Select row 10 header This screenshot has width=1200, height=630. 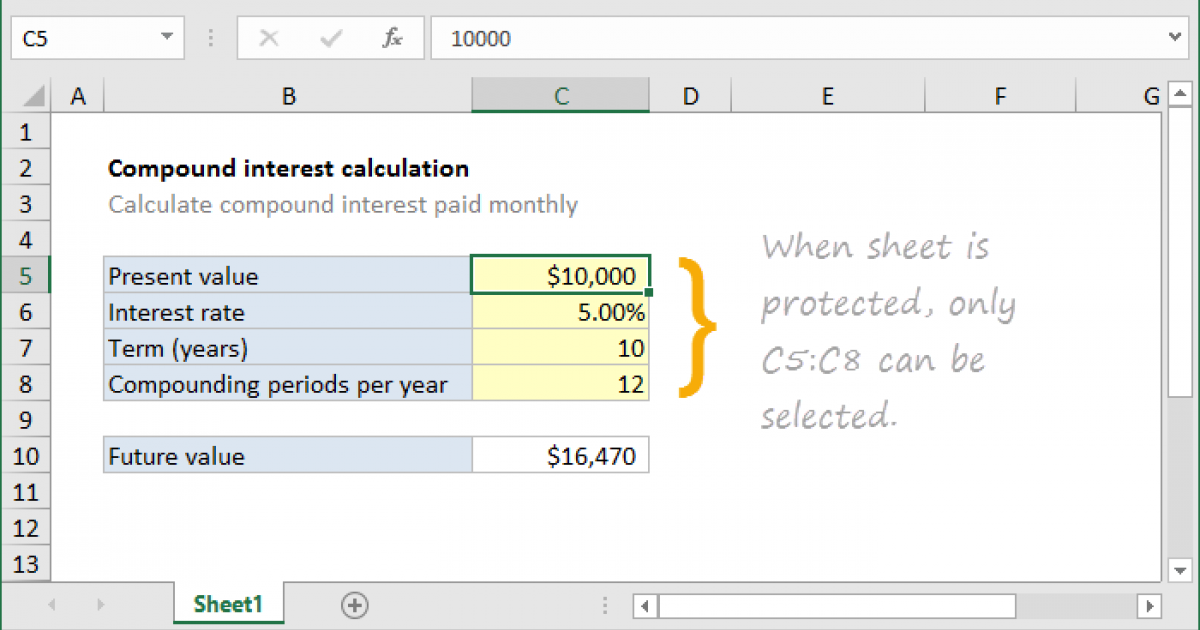pos(26,455)
